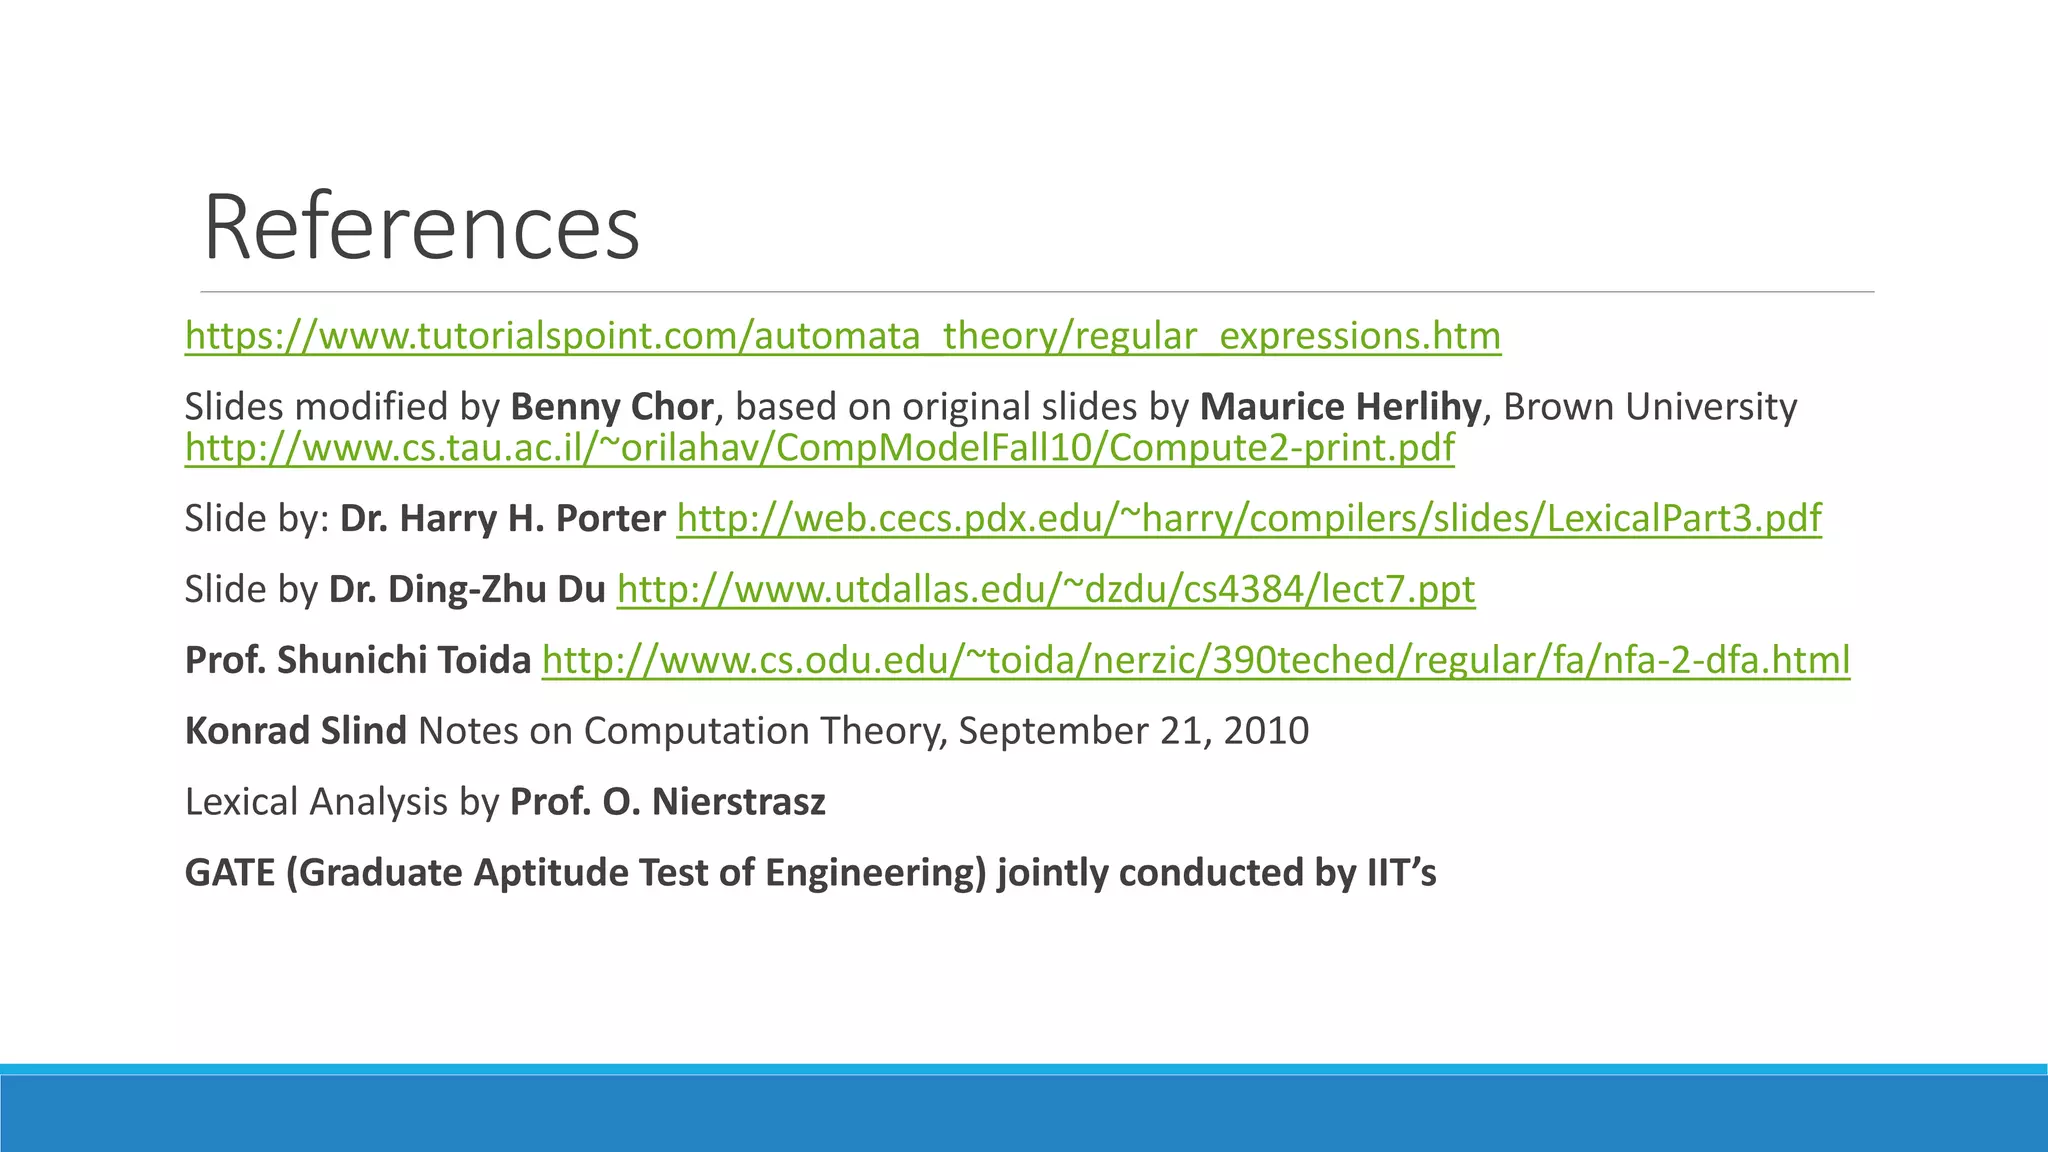Open the tutorialspoint regular expressions link

pyautogui.click(x=842, y=336)
